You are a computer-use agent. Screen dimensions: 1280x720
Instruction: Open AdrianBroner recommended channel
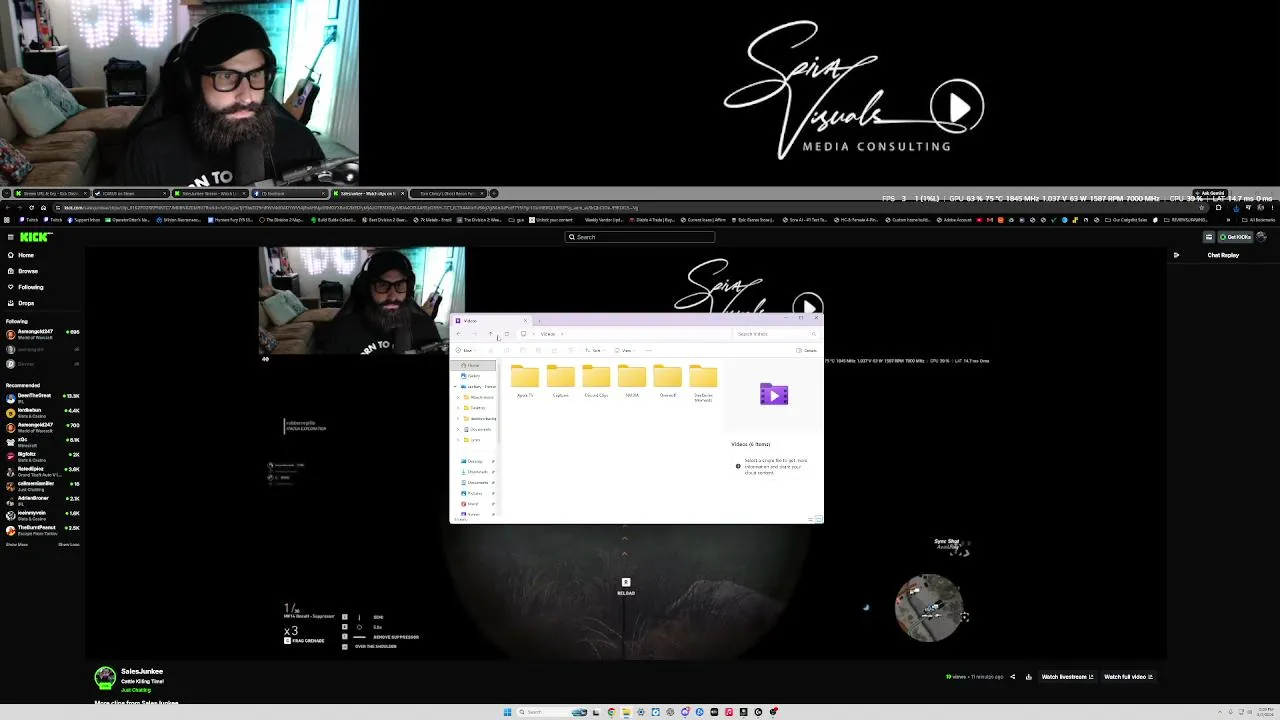point(42,499)
